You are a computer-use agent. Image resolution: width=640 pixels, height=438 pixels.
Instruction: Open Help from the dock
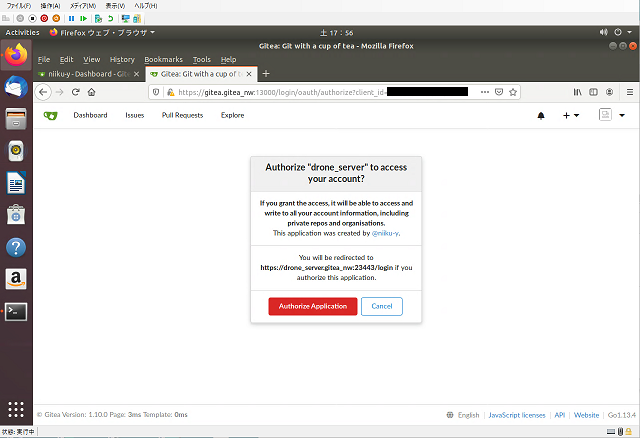click(16, 247)
